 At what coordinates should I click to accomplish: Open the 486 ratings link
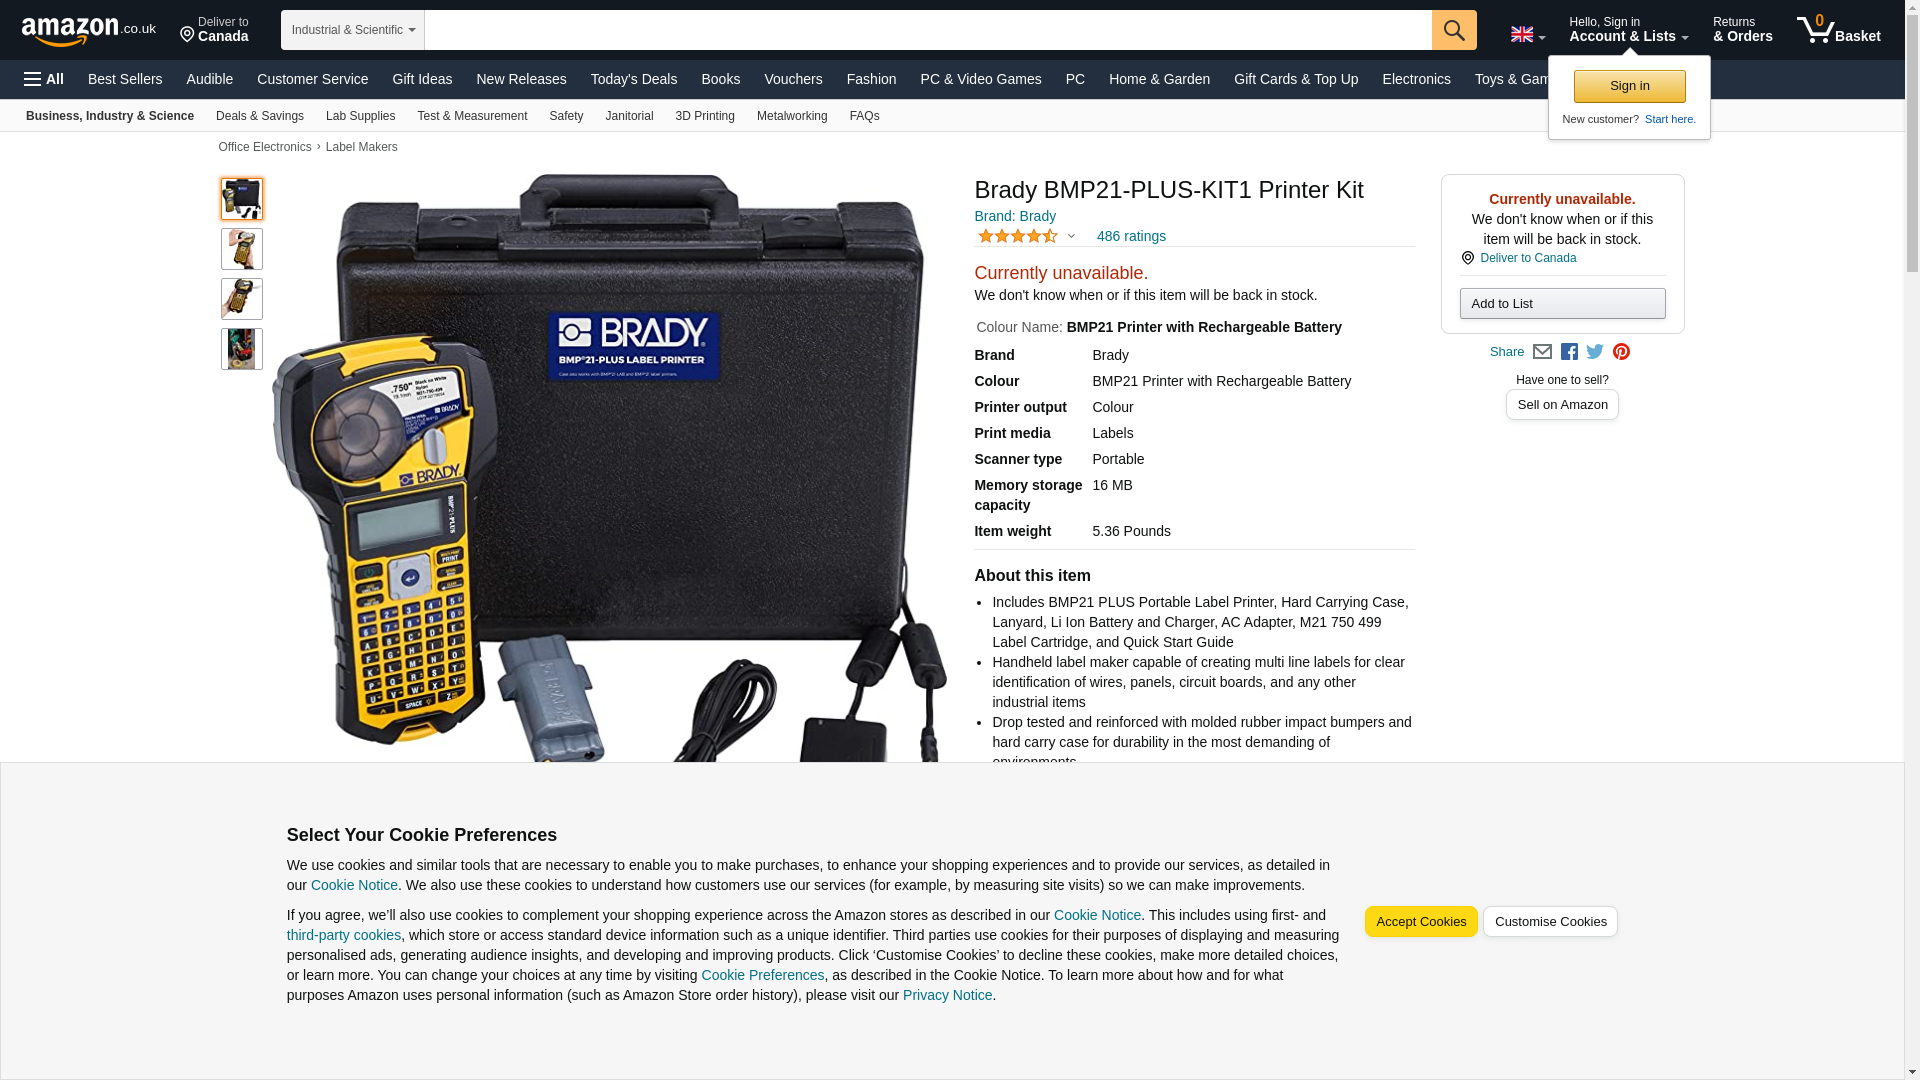[x=1131, y=237]
